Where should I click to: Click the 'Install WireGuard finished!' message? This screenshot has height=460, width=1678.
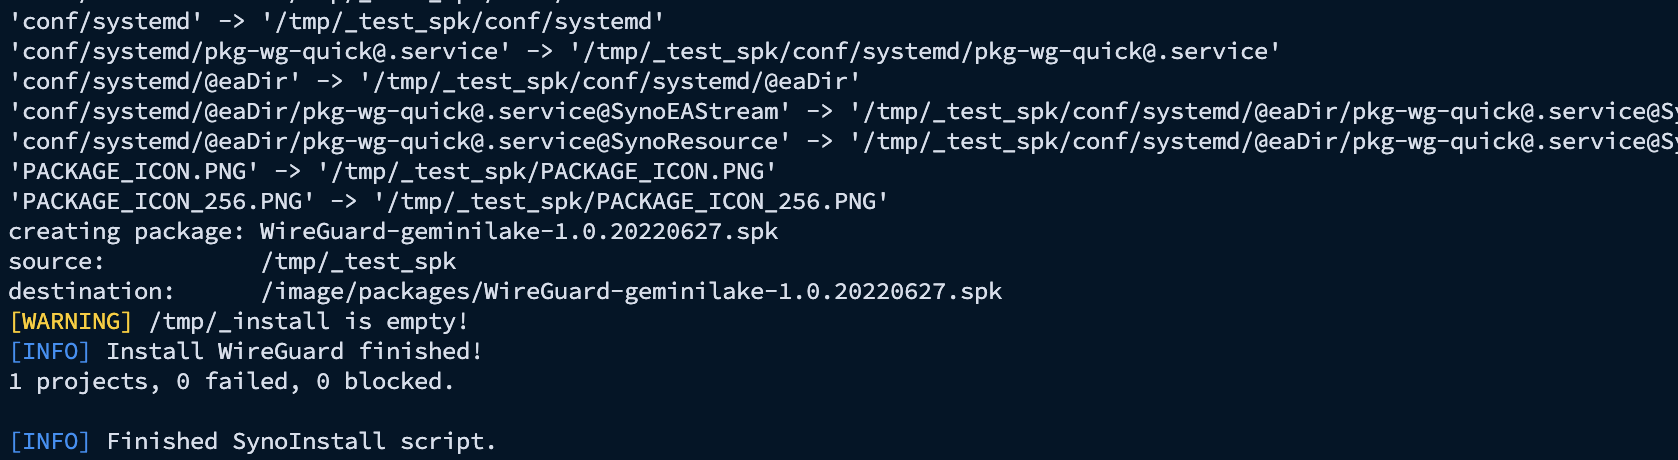coord(294,352)
